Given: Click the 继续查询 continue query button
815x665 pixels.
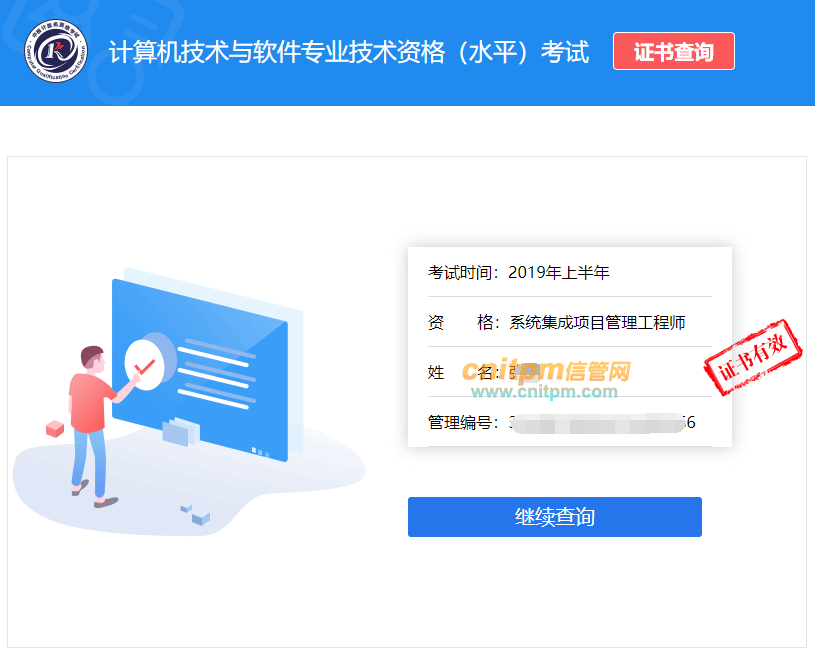Looking at the screenshot, I should click(555, 517).
